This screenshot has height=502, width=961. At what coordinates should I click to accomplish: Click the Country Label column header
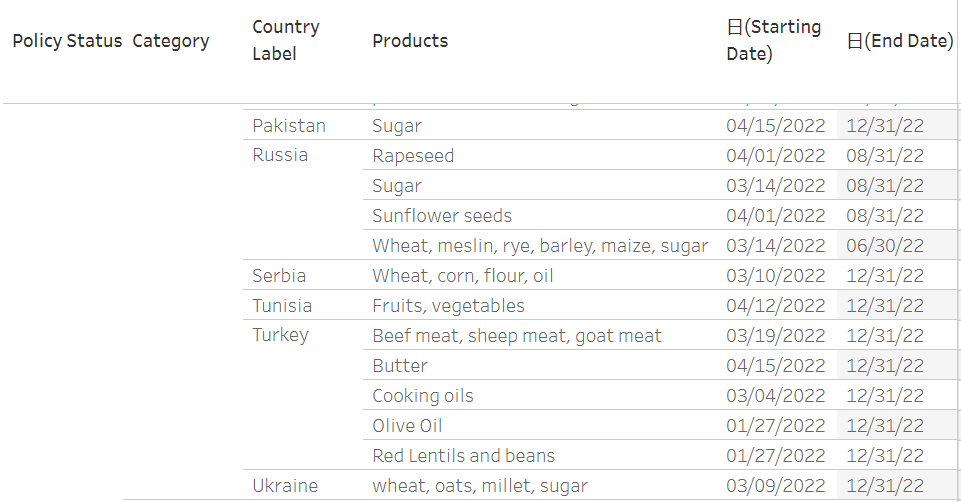(x=285, y=40)
